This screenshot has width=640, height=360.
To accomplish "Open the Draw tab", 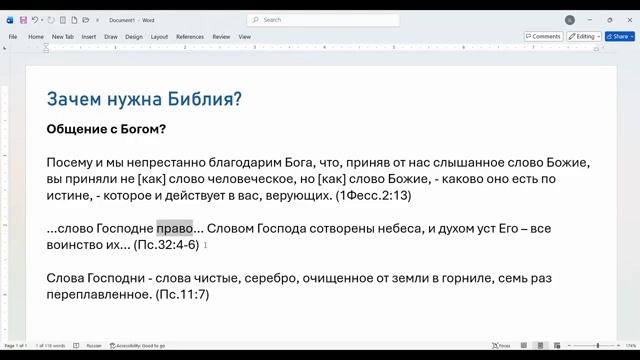I will [111, 37].
